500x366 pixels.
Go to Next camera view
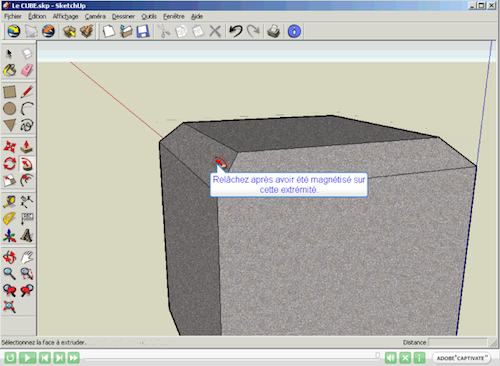point(27,290)
